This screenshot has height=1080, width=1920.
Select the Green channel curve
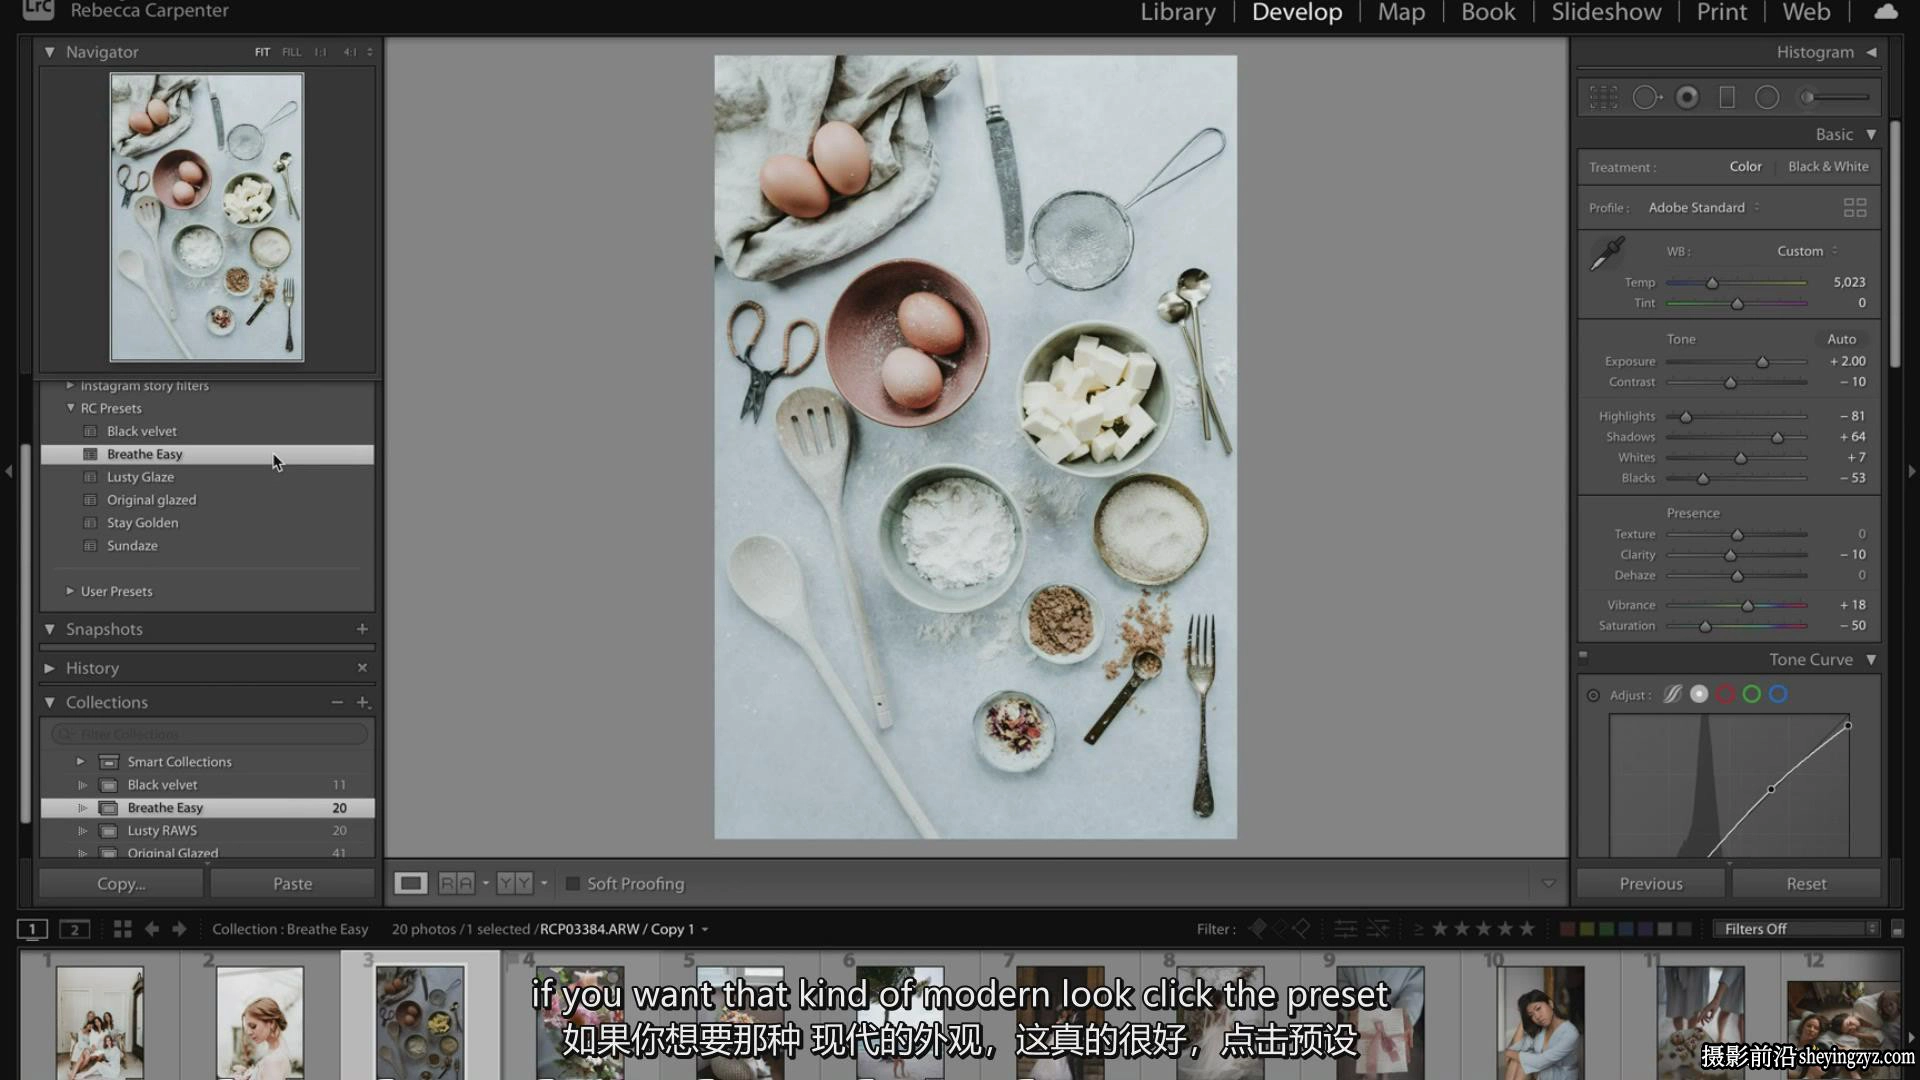[1752, 694]
